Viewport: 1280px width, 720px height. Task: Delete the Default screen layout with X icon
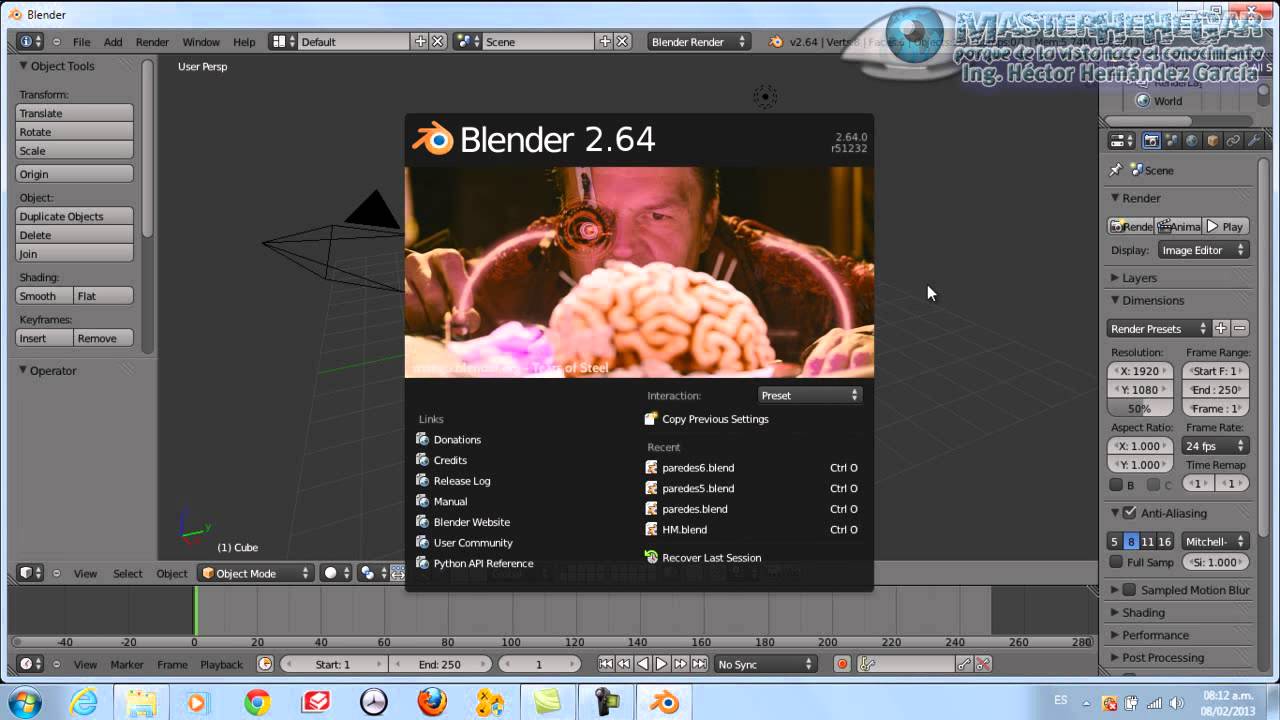pyautogui.click(x=438, y=42)
